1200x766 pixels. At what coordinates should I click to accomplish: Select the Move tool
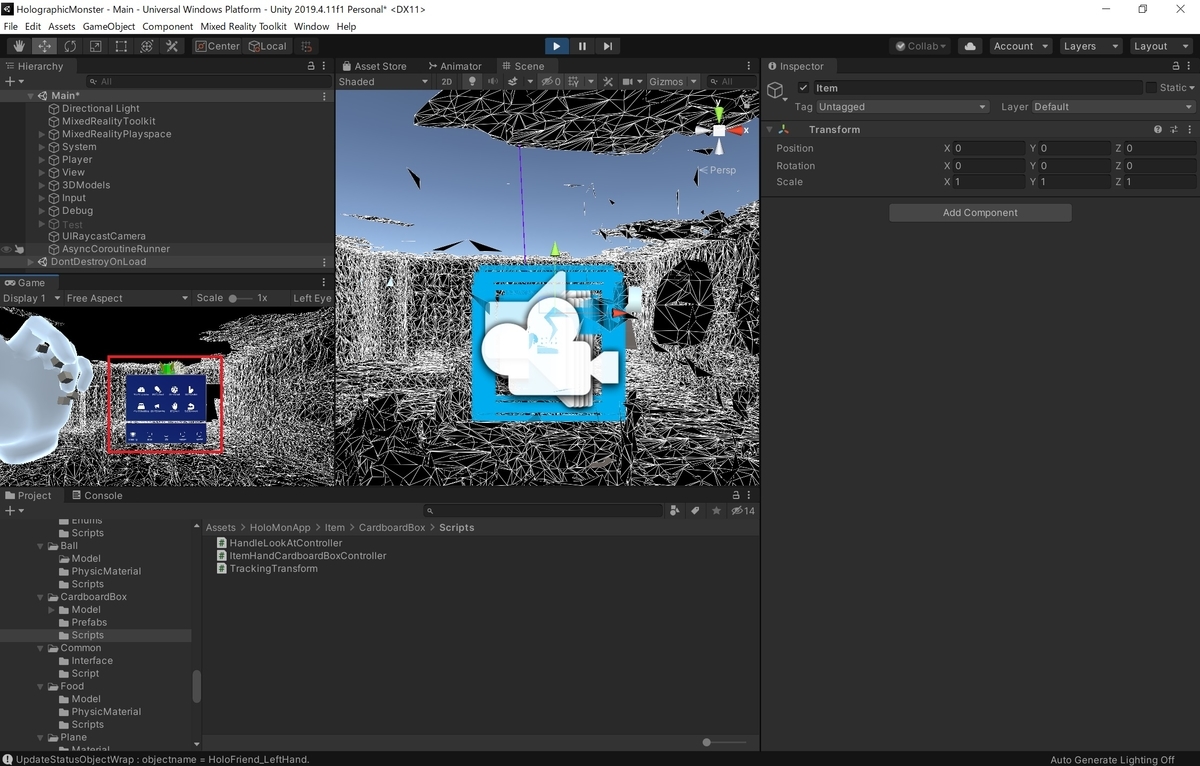pyautogui.click(x=45, y=46)
